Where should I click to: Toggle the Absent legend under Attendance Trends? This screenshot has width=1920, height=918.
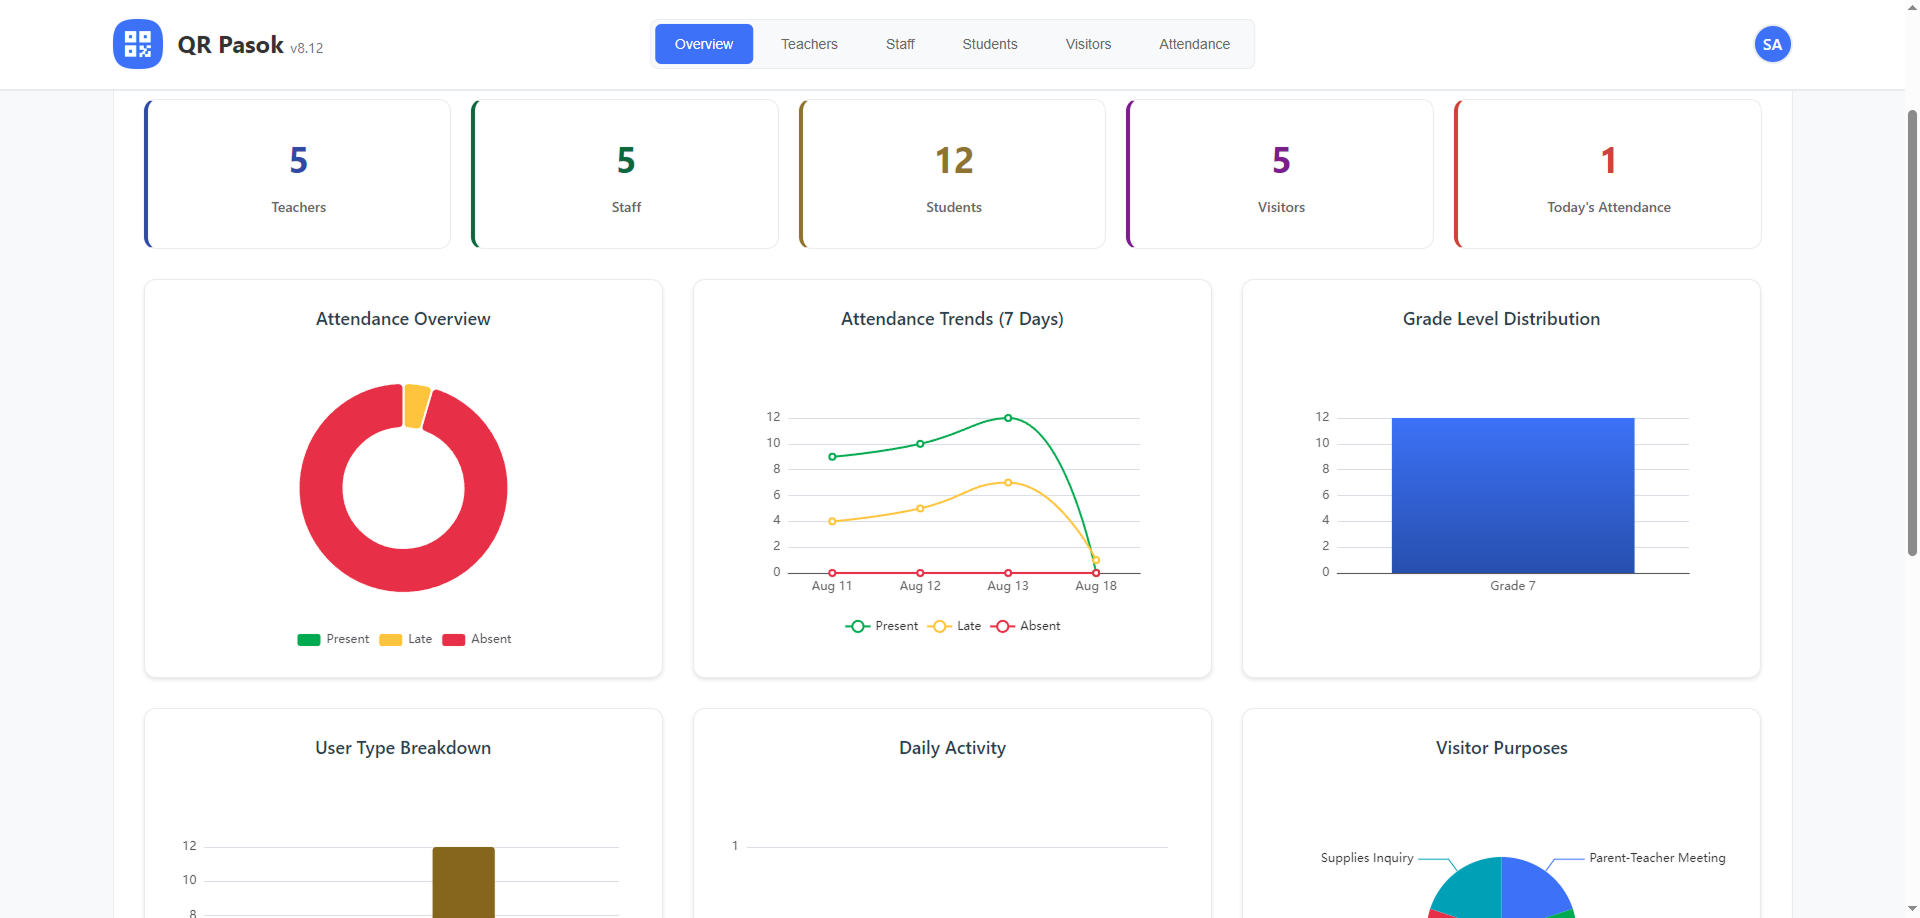1026,626
